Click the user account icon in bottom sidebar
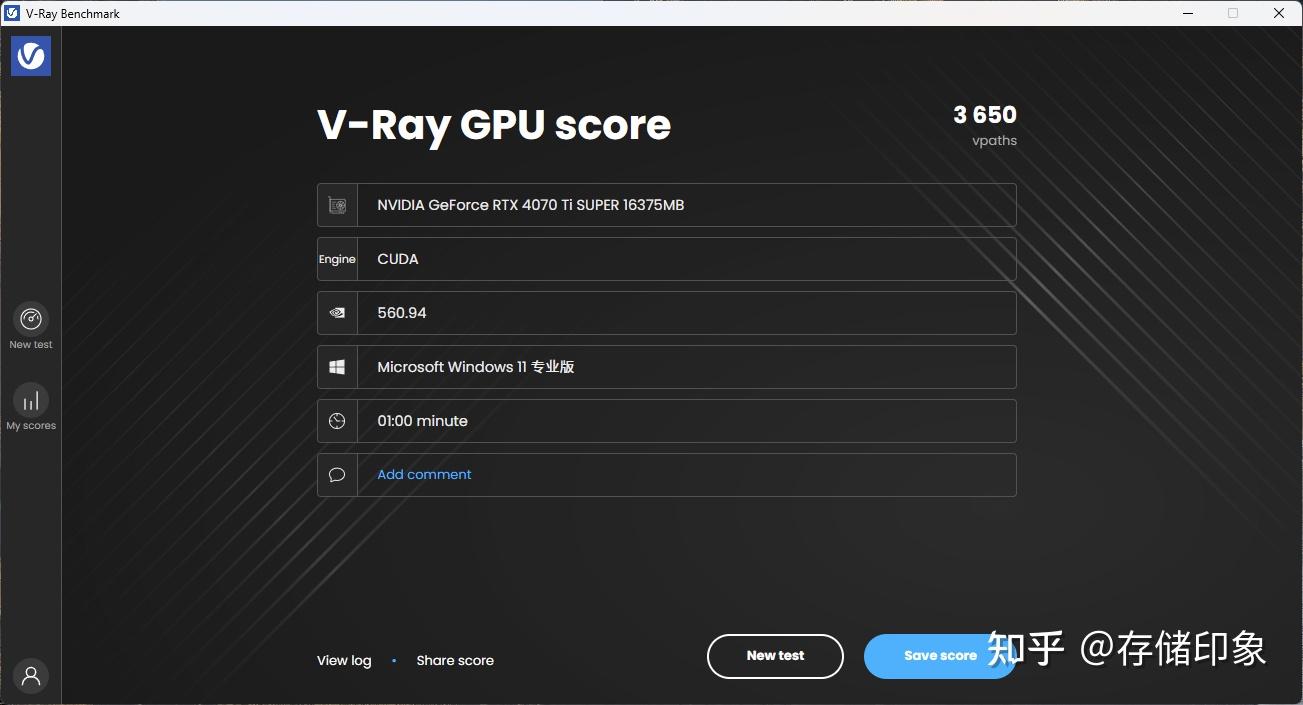Image resolution: width=1303 pixels, height=705 pixels. coord(30,676)
